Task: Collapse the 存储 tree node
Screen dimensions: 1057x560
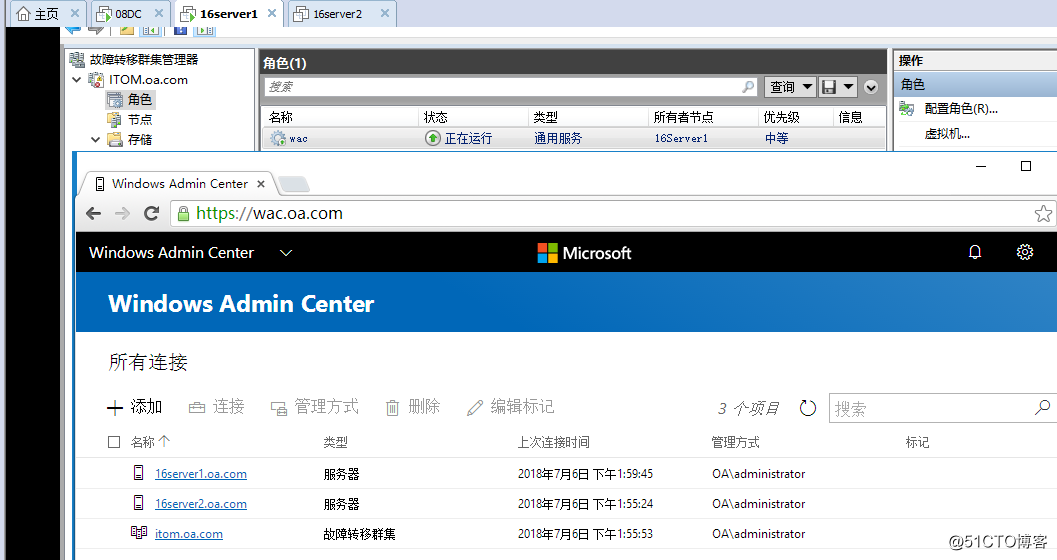Action: coord(96,139)
